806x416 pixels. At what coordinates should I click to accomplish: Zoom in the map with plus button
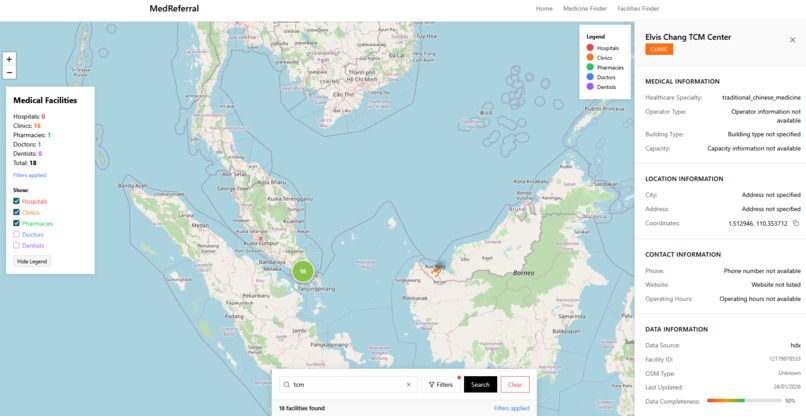tap(9, 59)
